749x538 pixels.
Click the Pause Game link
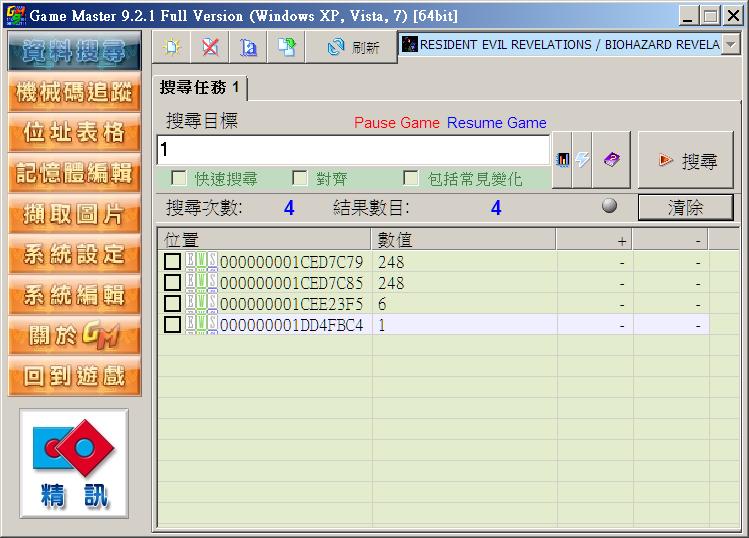pos(397,123)
